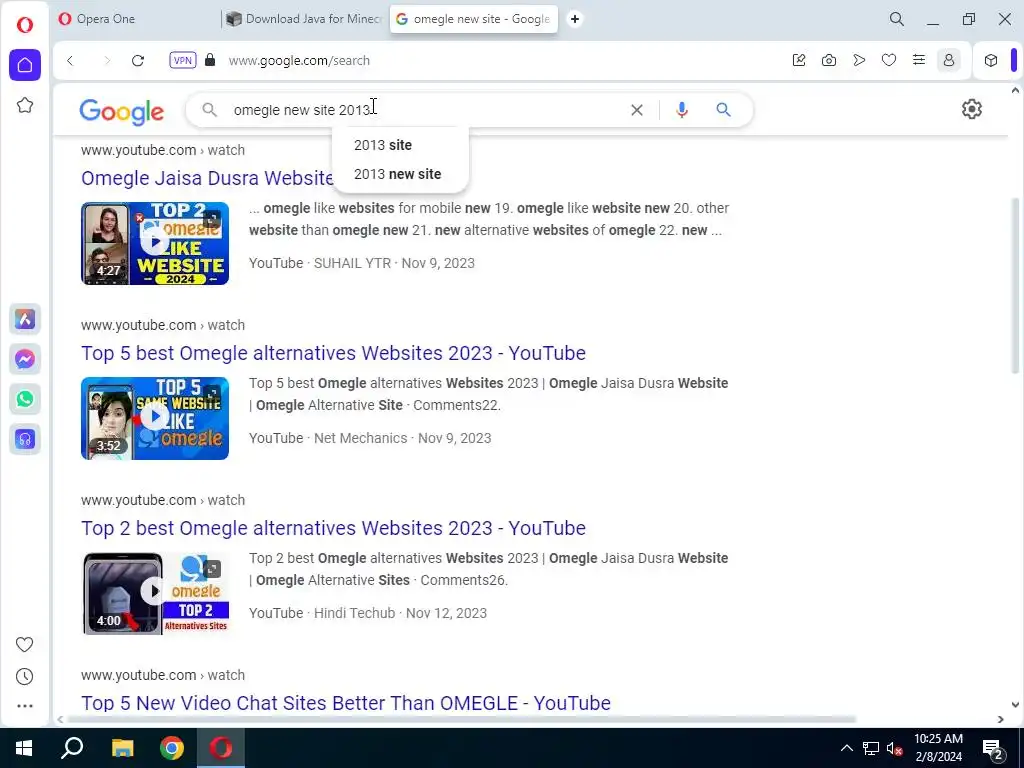The height and width of the screenshot is (768, 1024).
Task: Open the profile account icon
Action: [x=949, y=61]
